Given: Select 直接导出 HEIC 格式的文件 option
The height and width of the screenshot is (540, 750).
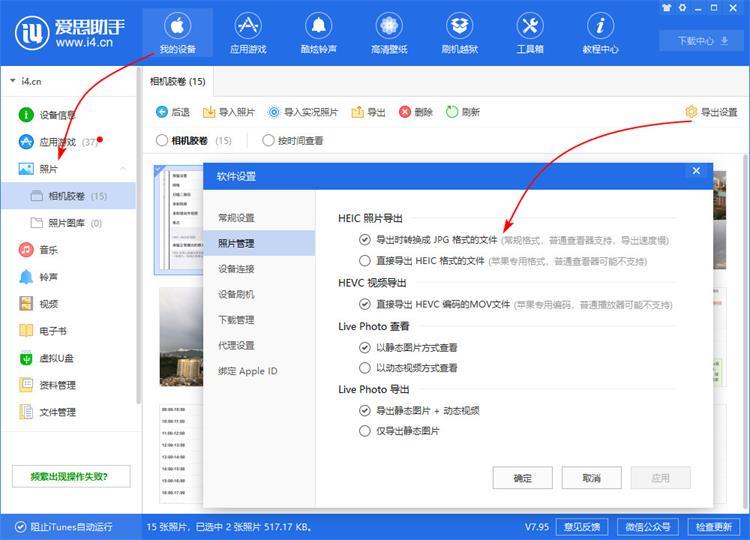Looking at the screenshot, I should click(364, 261).
